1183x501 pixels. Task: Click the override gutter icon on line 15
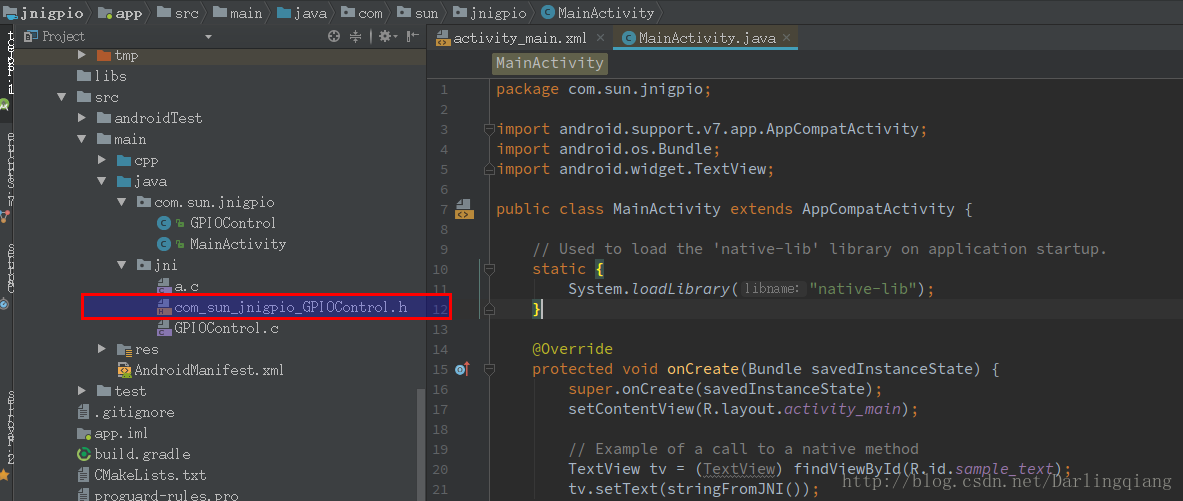click(x=462, y=369)
